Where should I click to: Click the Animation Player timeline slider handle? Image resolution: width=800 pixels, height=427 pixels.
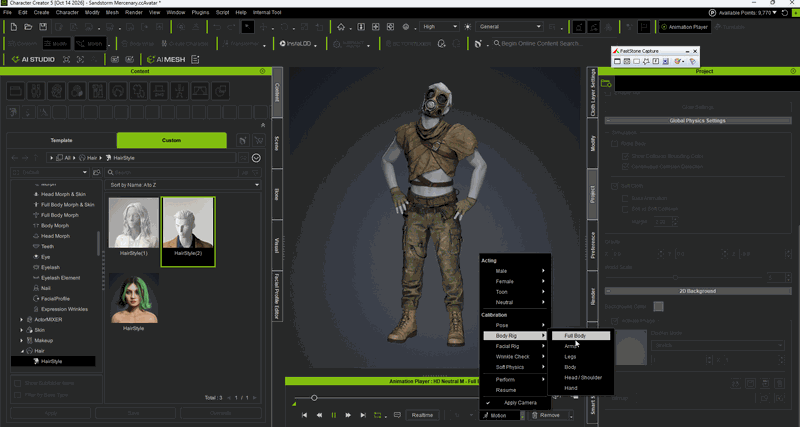[314, 398]
